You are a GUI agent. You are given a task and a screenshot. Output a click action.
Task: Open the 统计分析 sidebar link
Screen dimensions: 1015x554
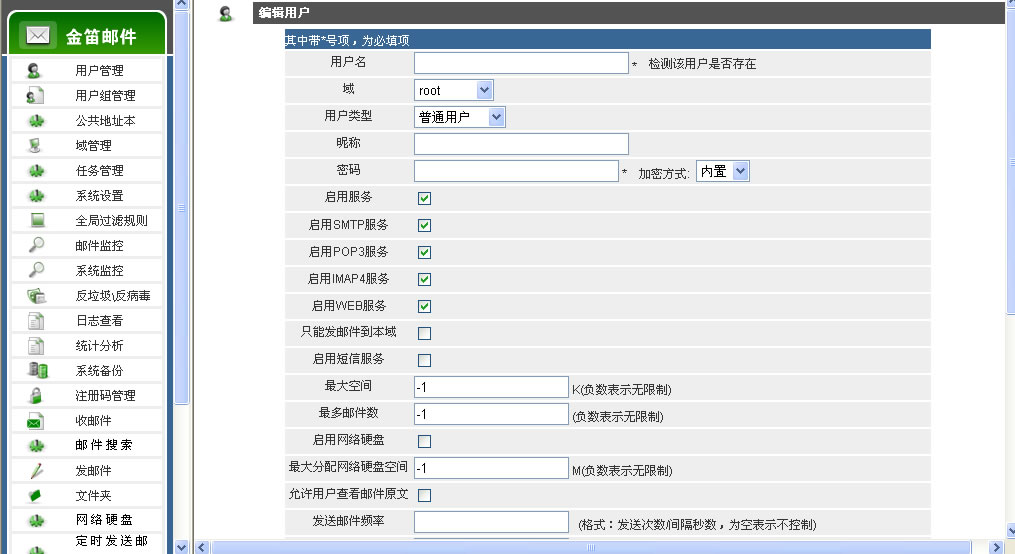99,346
